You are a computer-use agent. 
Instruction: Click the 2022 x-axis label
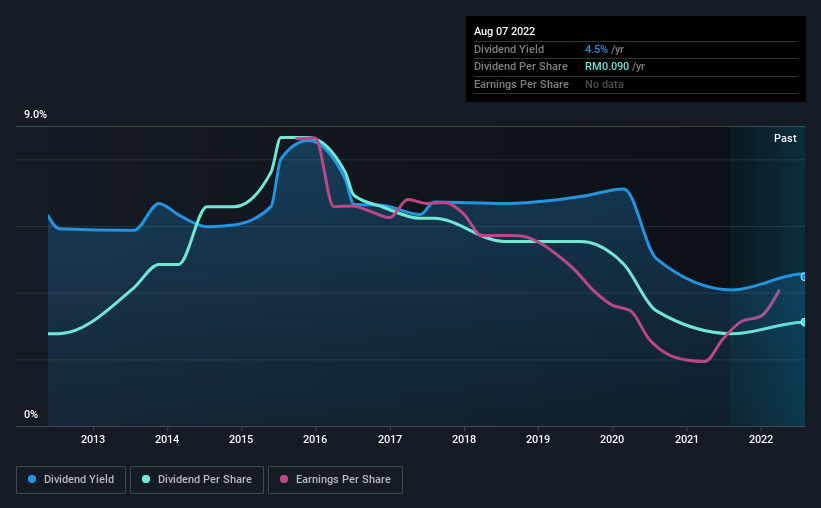[761, 439]
